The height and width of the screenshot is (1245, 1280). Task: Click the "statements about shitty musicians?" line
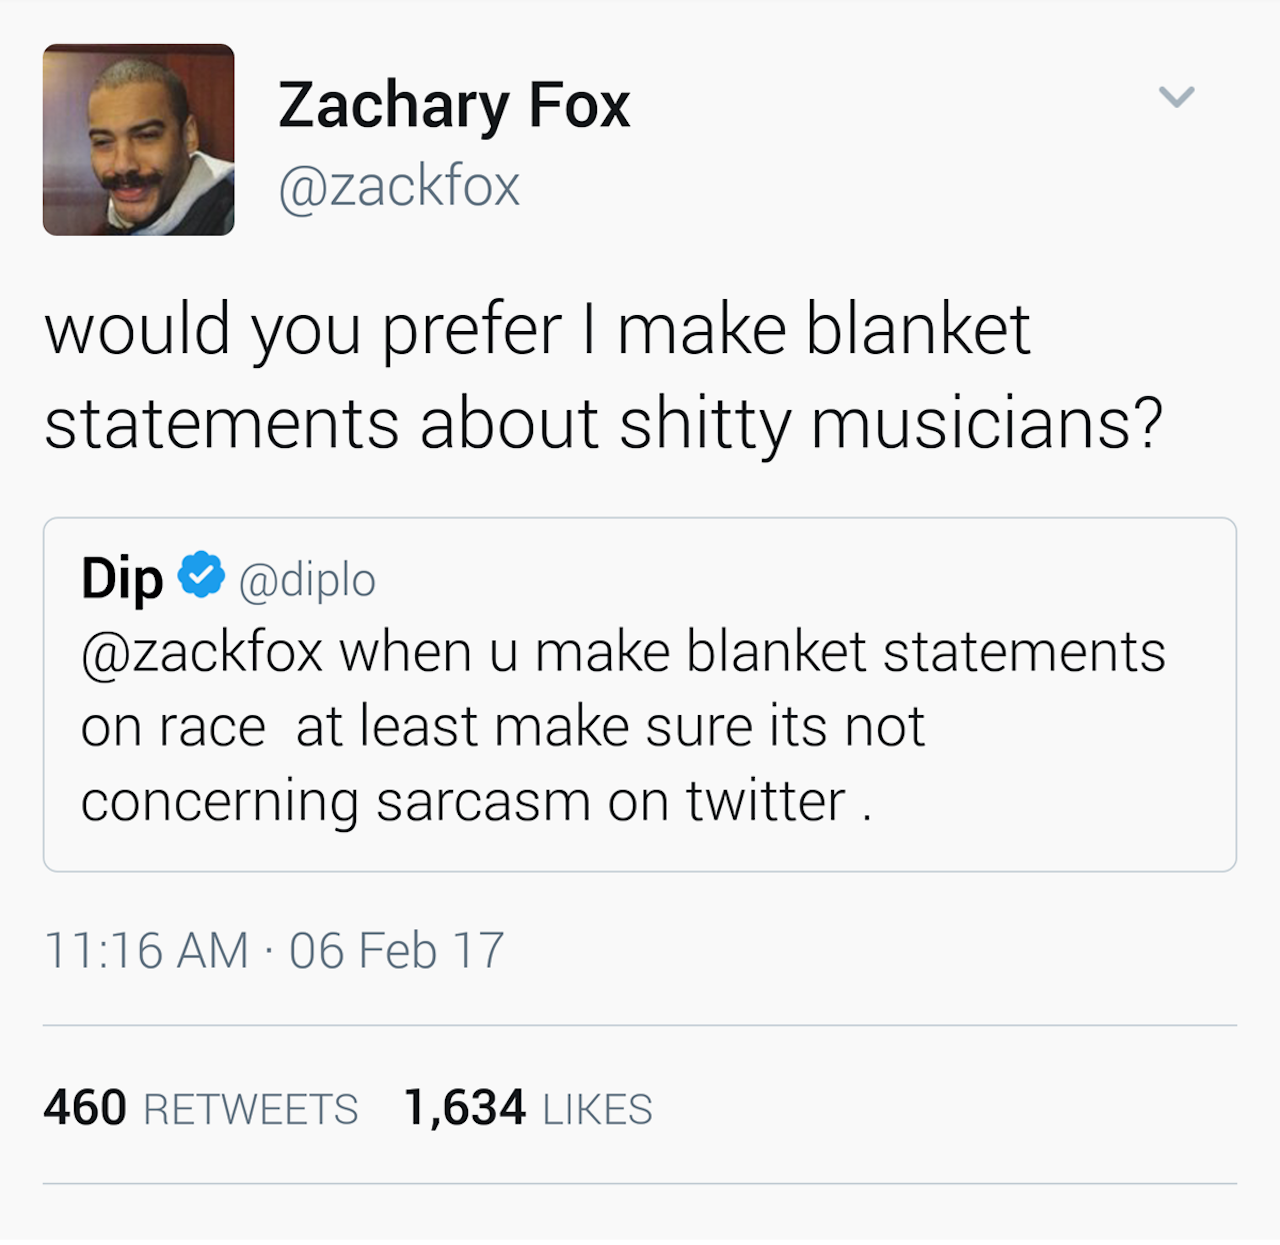[603, 424]
